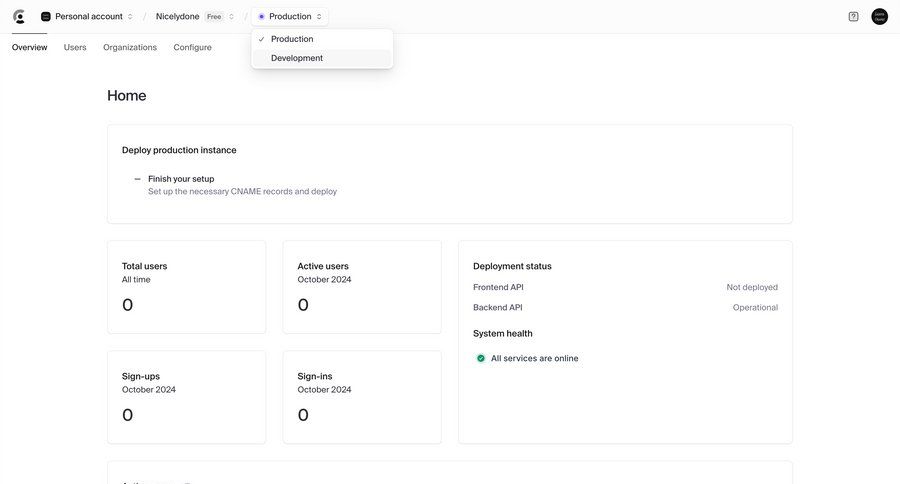Click the Active users card
Screen dimensions: 900x484
(362, 287)
